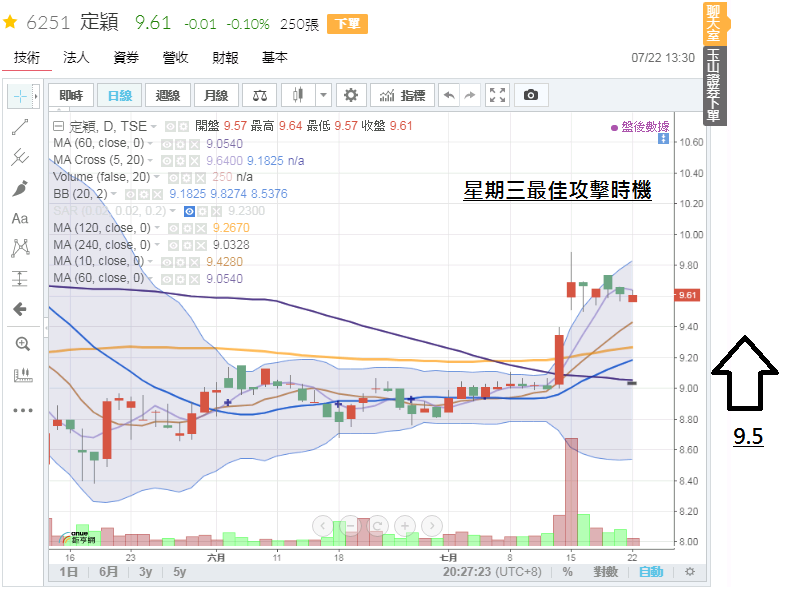Screen dimensions: 805x600
Task: Switch to the 資券 tab
Action: [126, 57]
